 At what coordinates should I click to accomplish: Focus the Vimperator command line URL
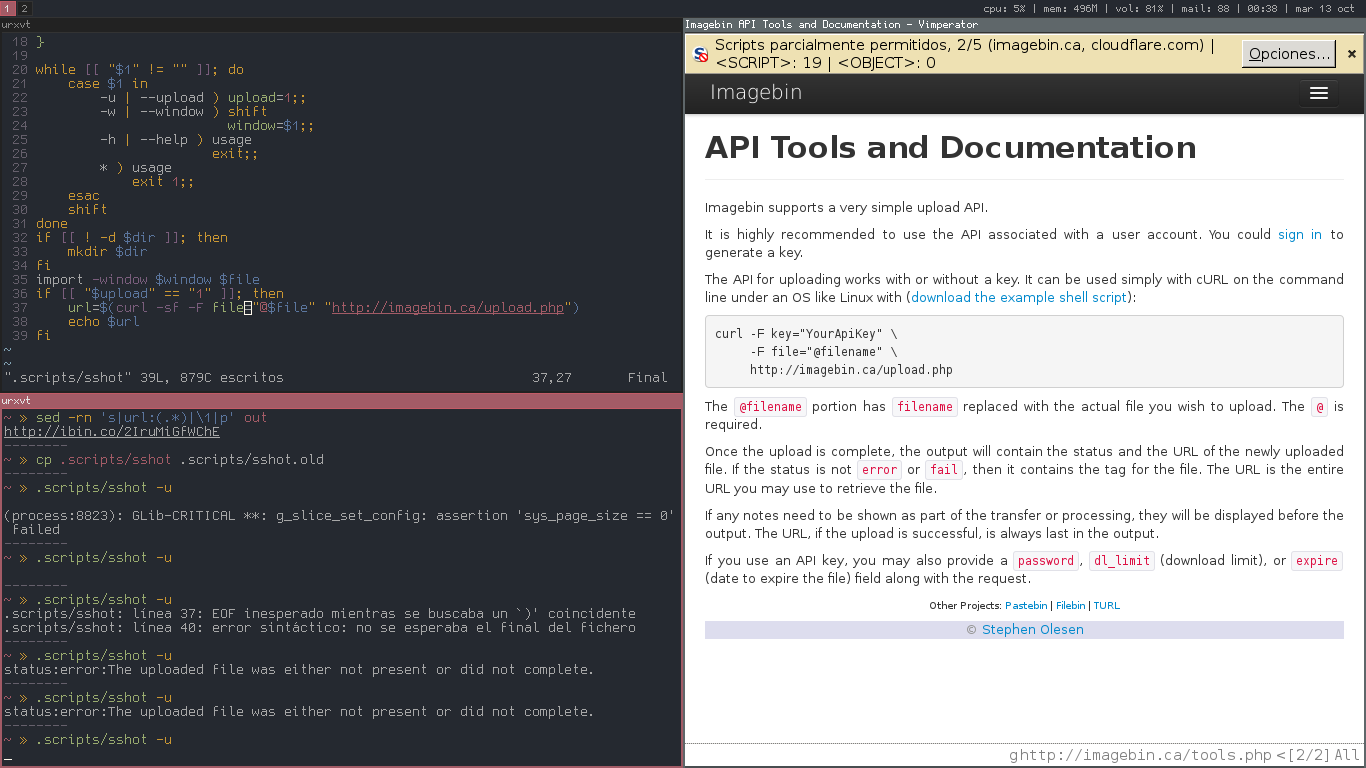point(1140,755)
